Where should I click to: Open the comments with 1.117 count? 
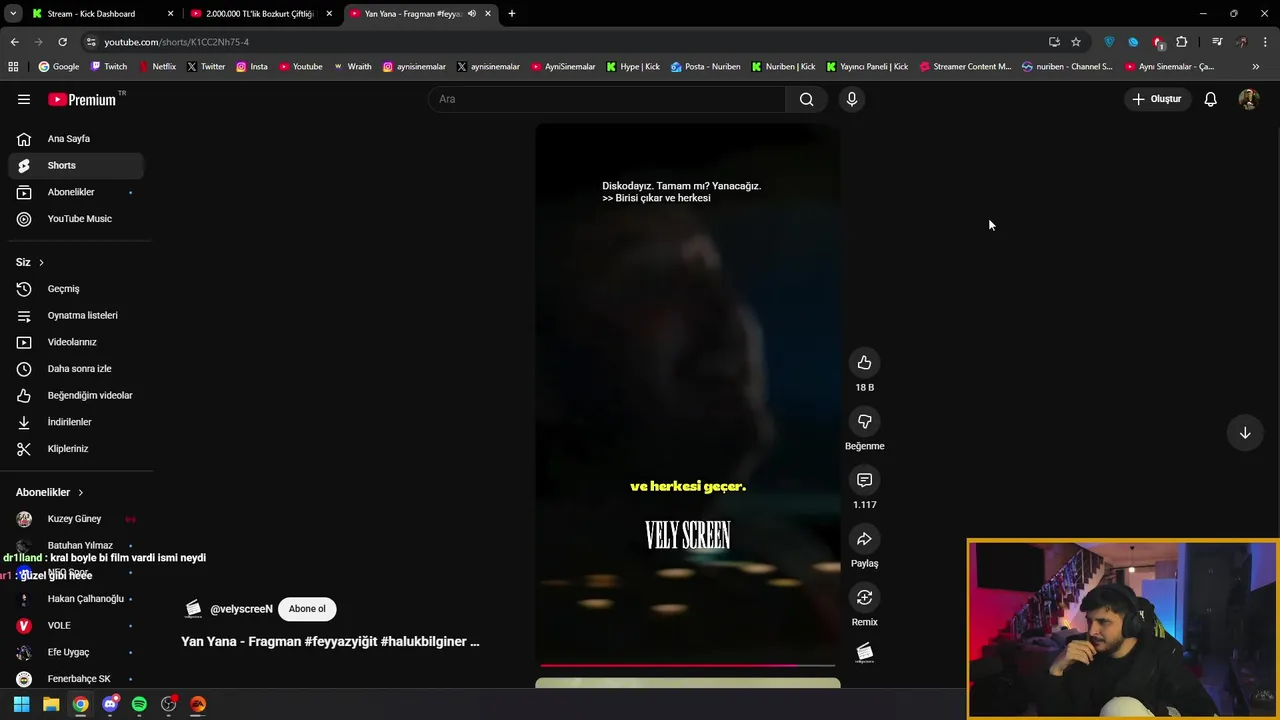click(864, 480)
